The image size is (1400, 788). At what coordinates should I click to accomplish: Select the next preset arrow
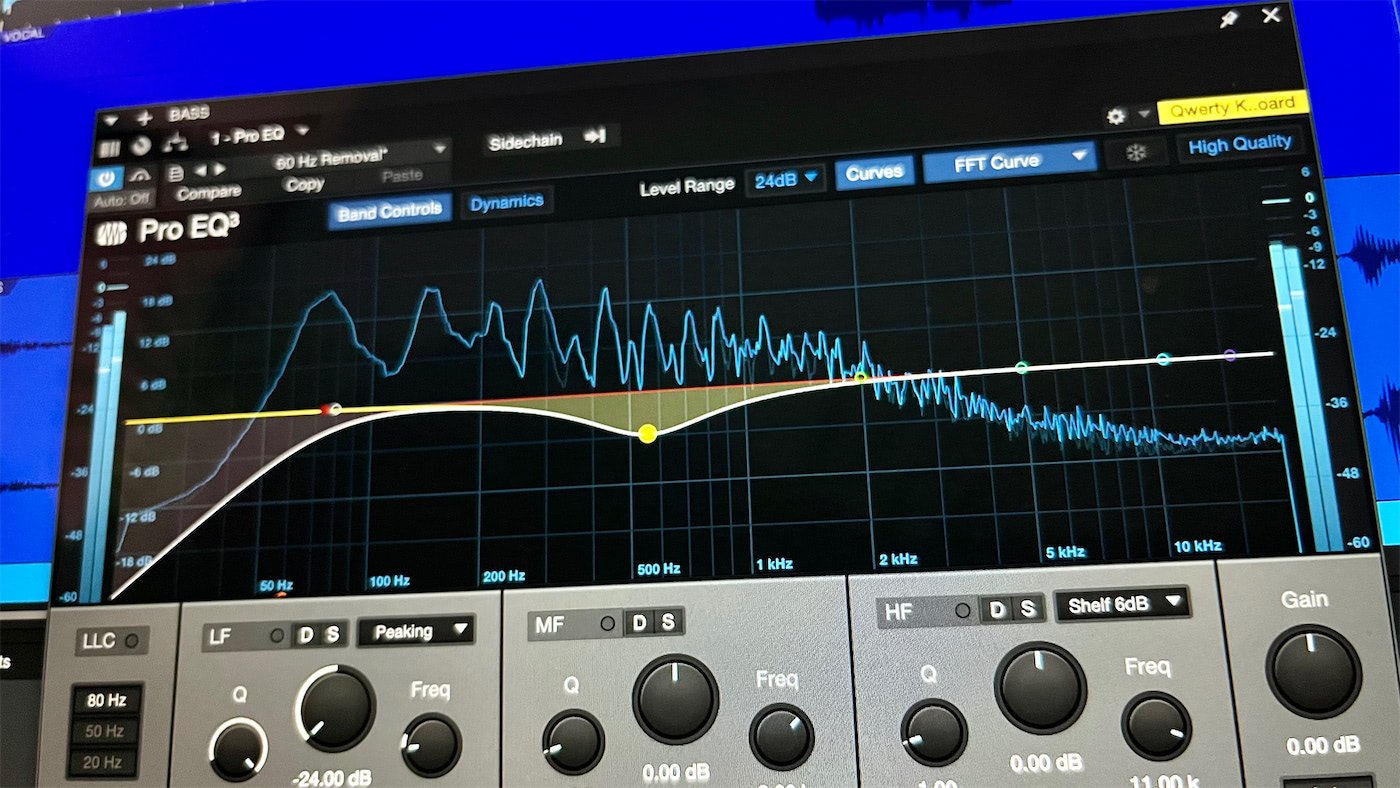(x=219, y=170)
